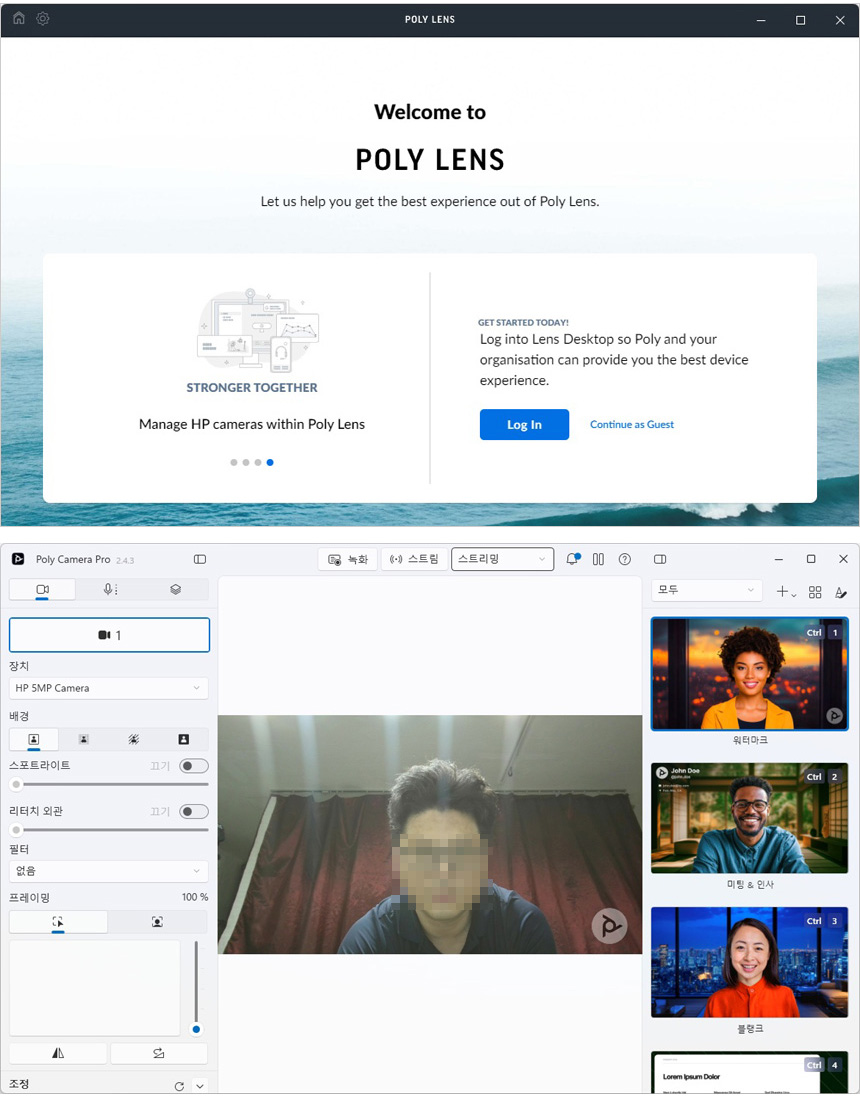Open Poly Lens settings gear icon

pos(43,19)
